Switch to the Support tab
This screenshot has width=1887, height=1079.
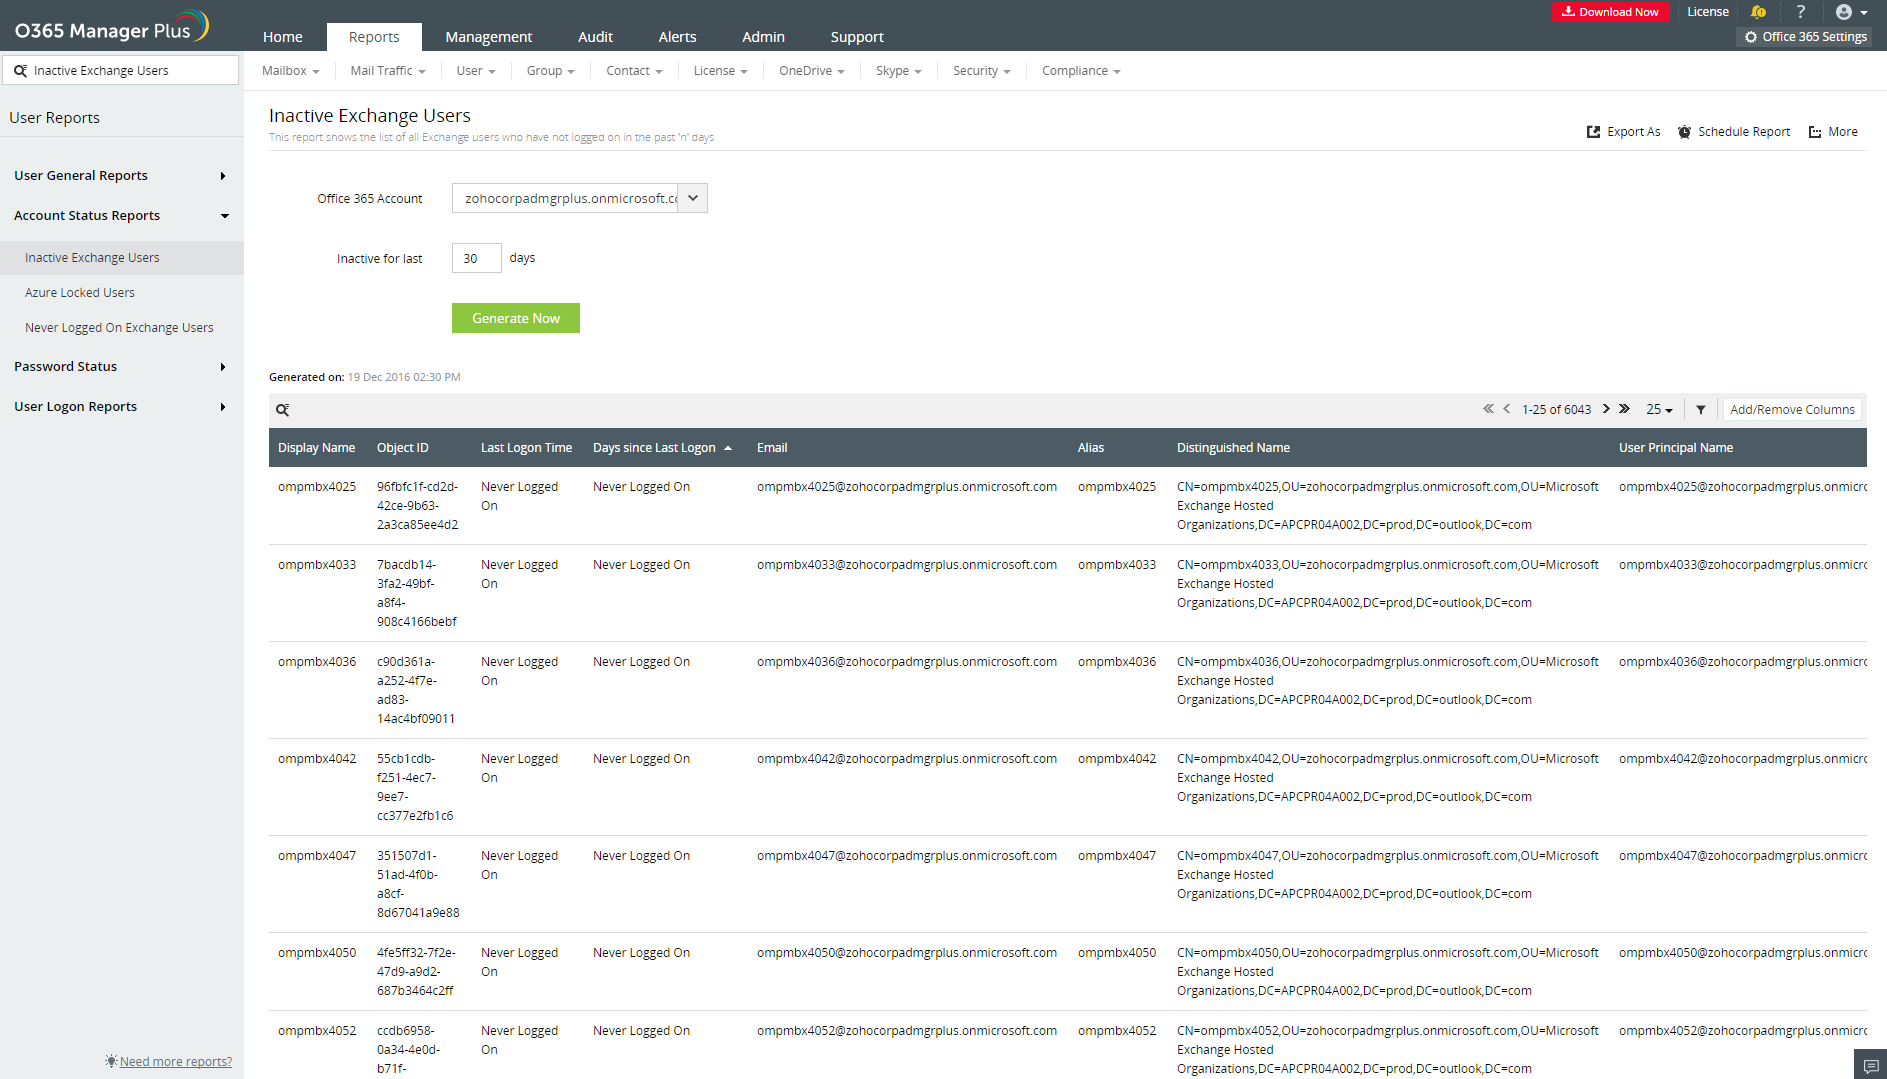coord(857,37)
